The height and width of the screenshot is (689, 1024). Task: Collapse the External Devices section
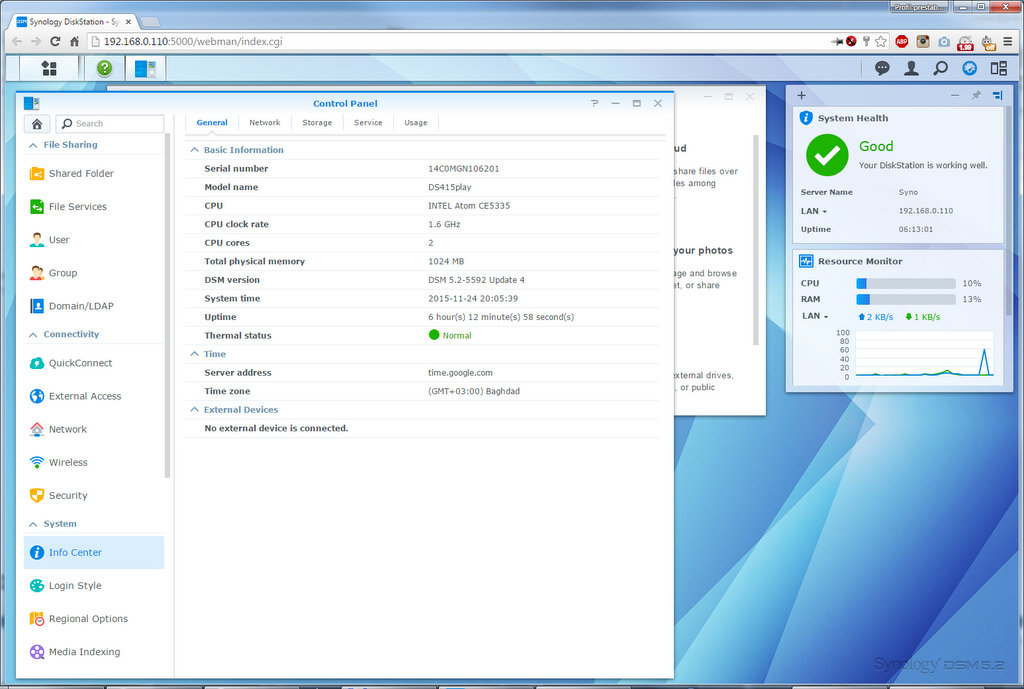click(194, 409)
